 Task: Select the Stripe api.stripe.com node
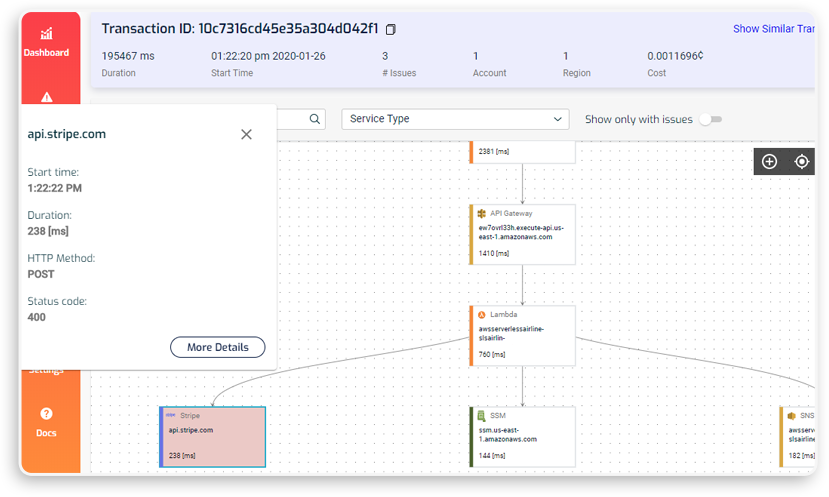(213, 437)
